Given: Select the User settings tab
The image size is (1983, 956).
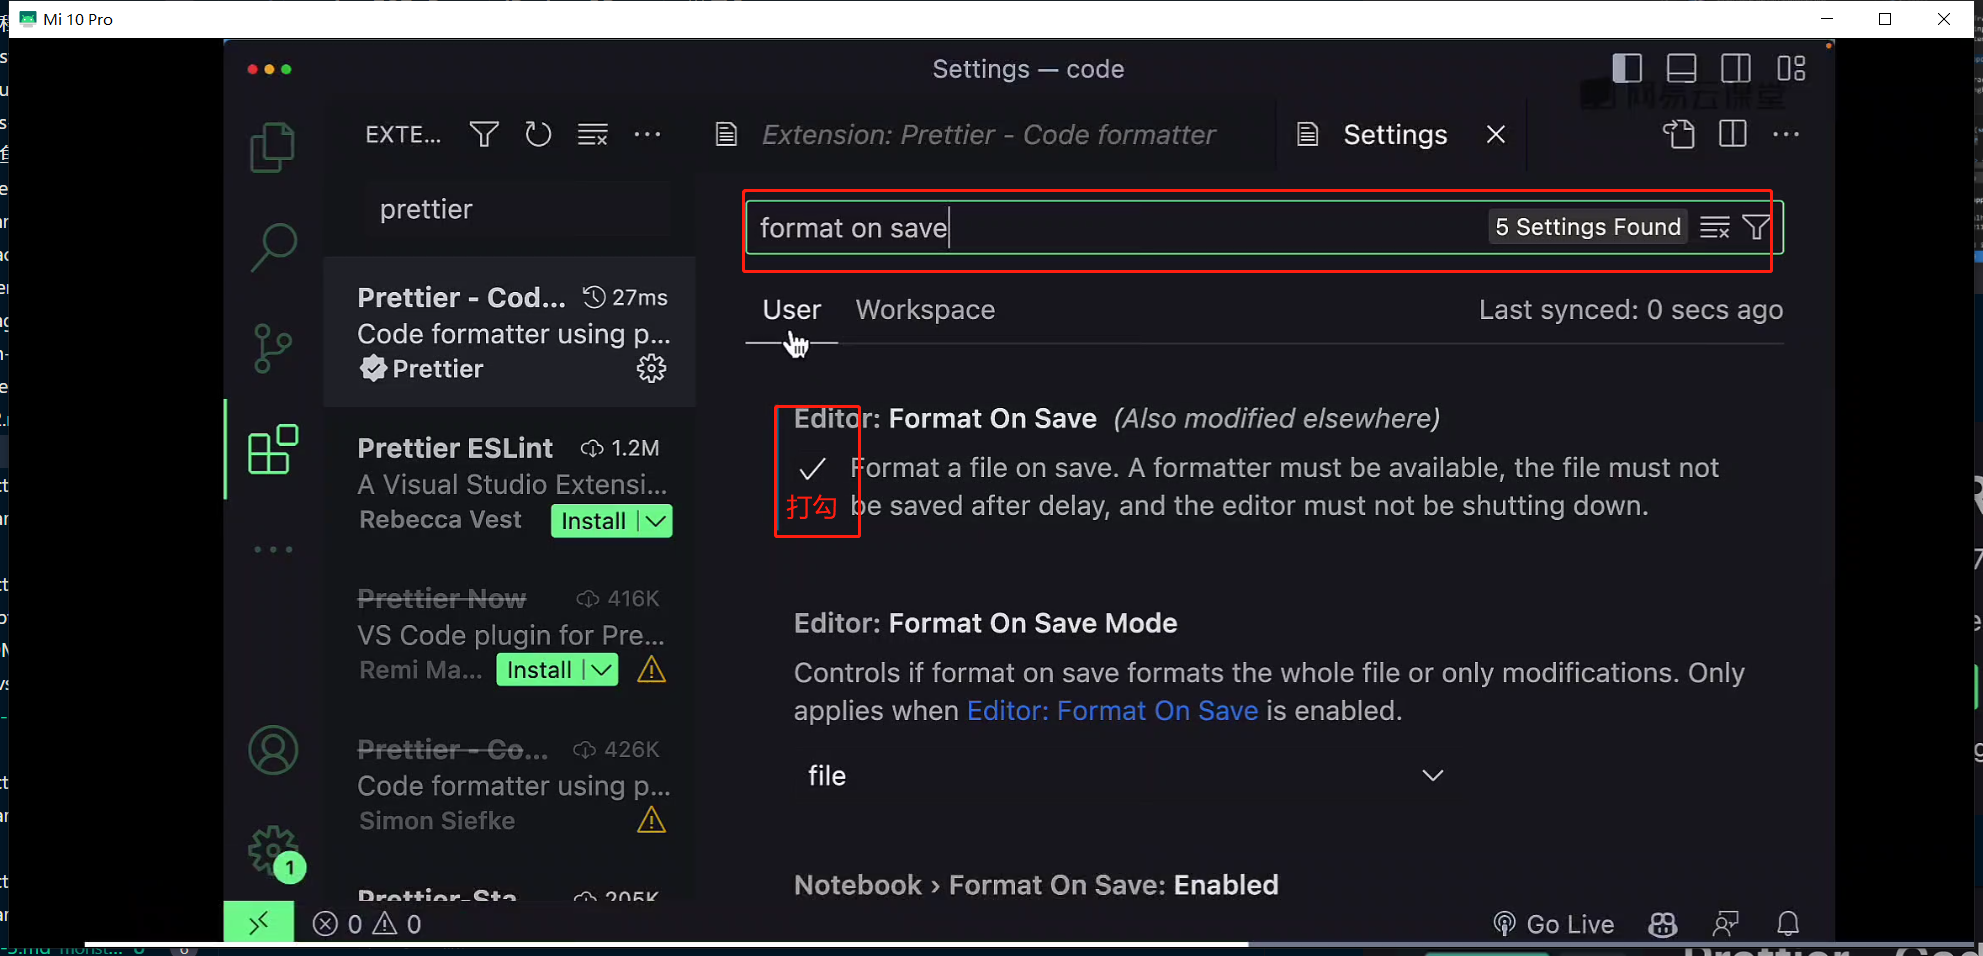Looking at the screenshot, I should point(792,310).
